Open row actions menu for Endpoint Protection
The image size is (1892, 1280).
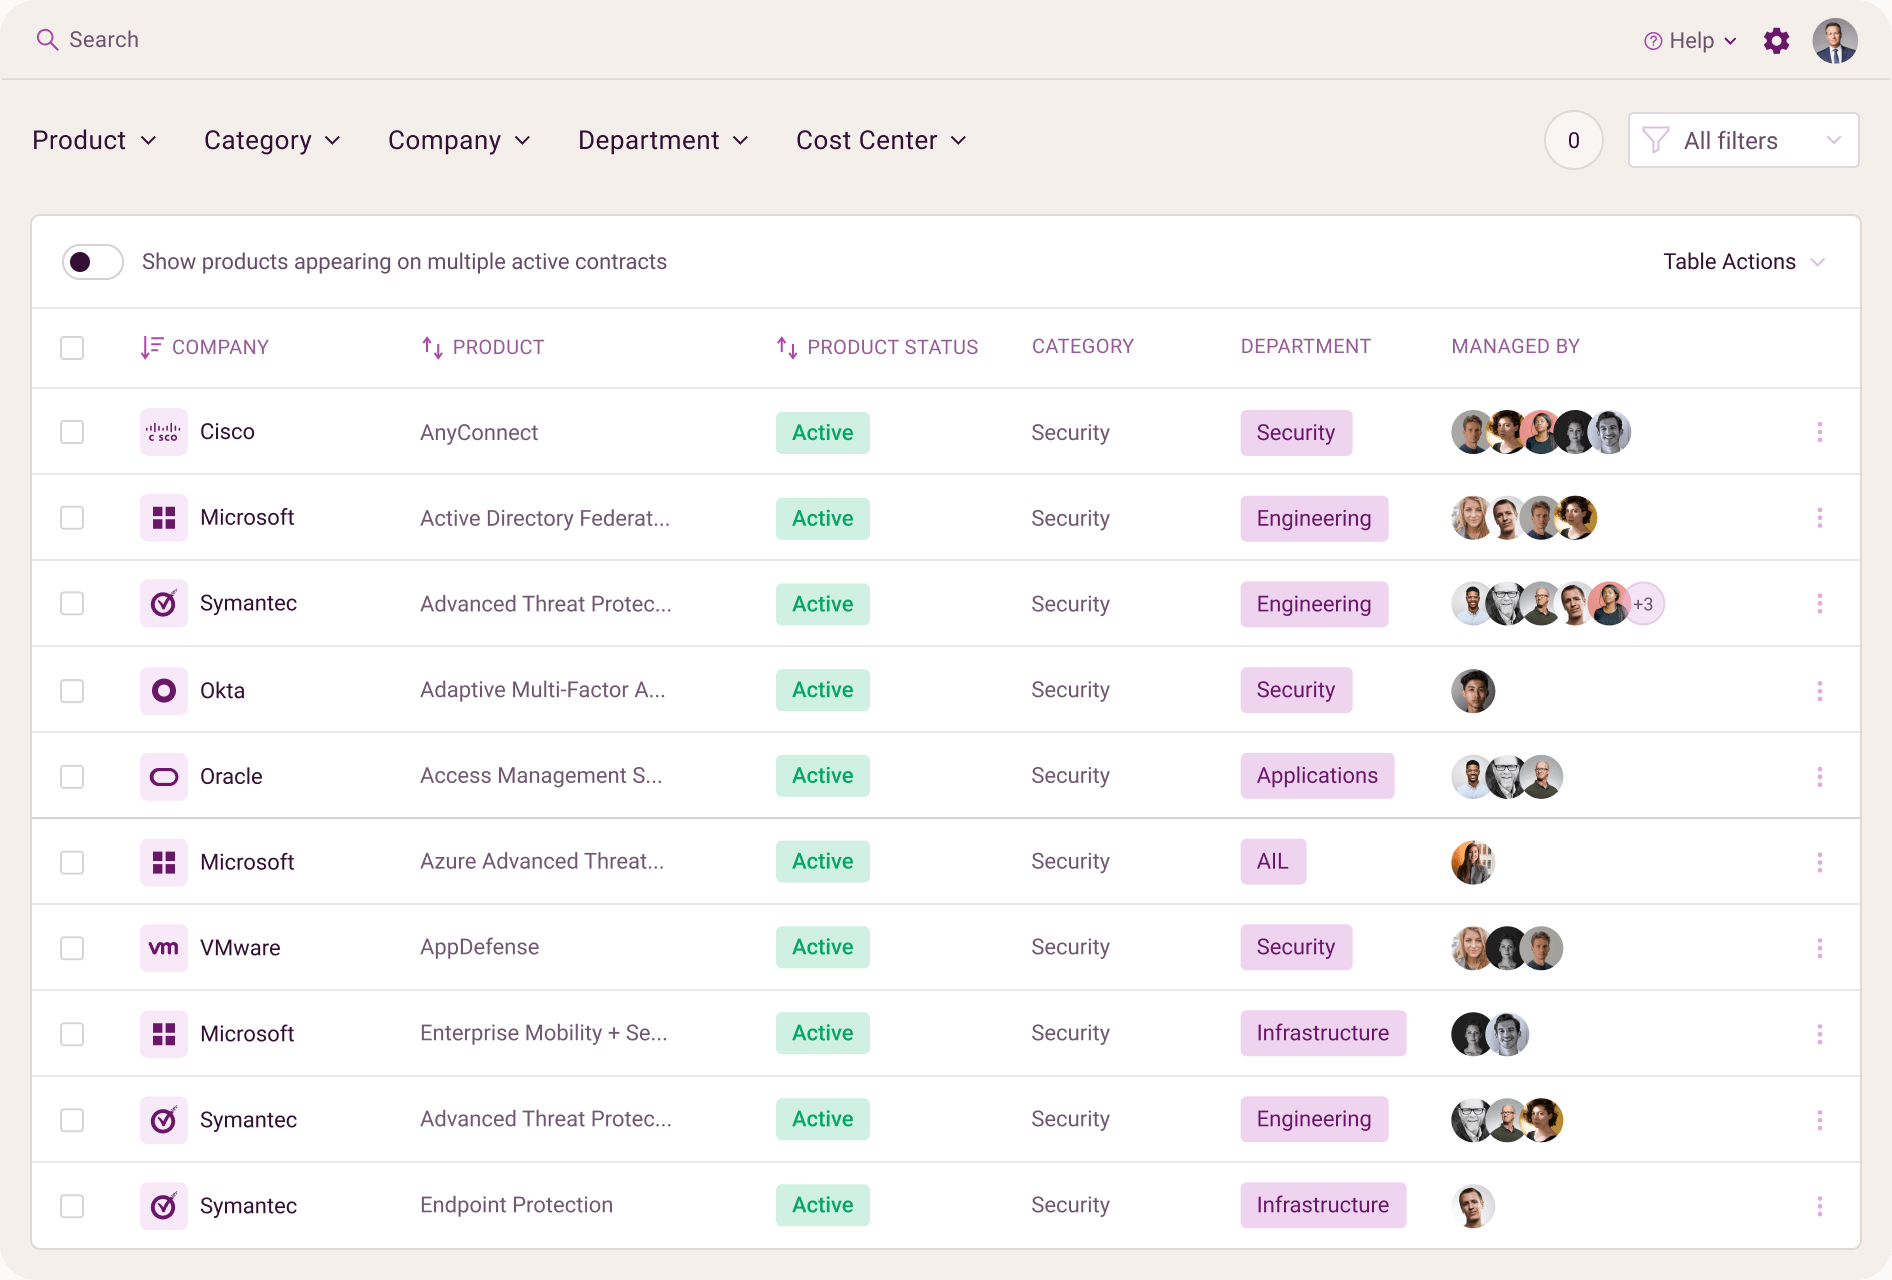point(1820,1206)
